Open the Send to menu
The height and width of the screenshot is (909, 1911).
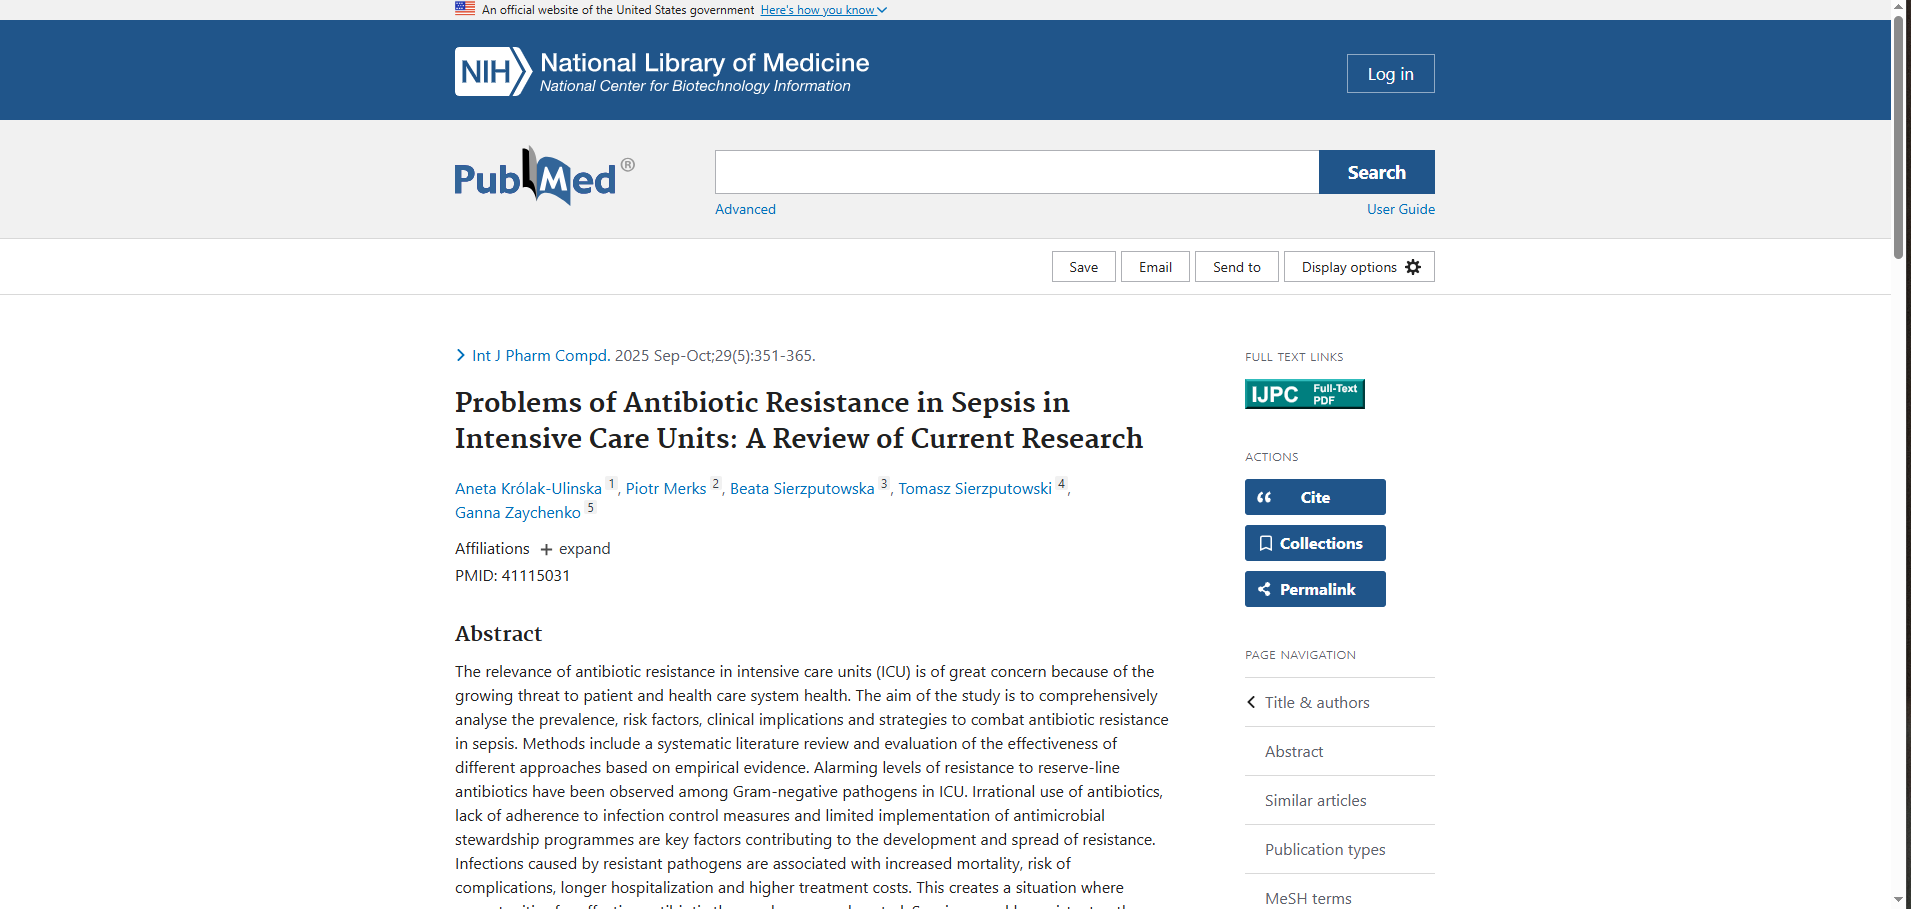(x=1236, y=267)
